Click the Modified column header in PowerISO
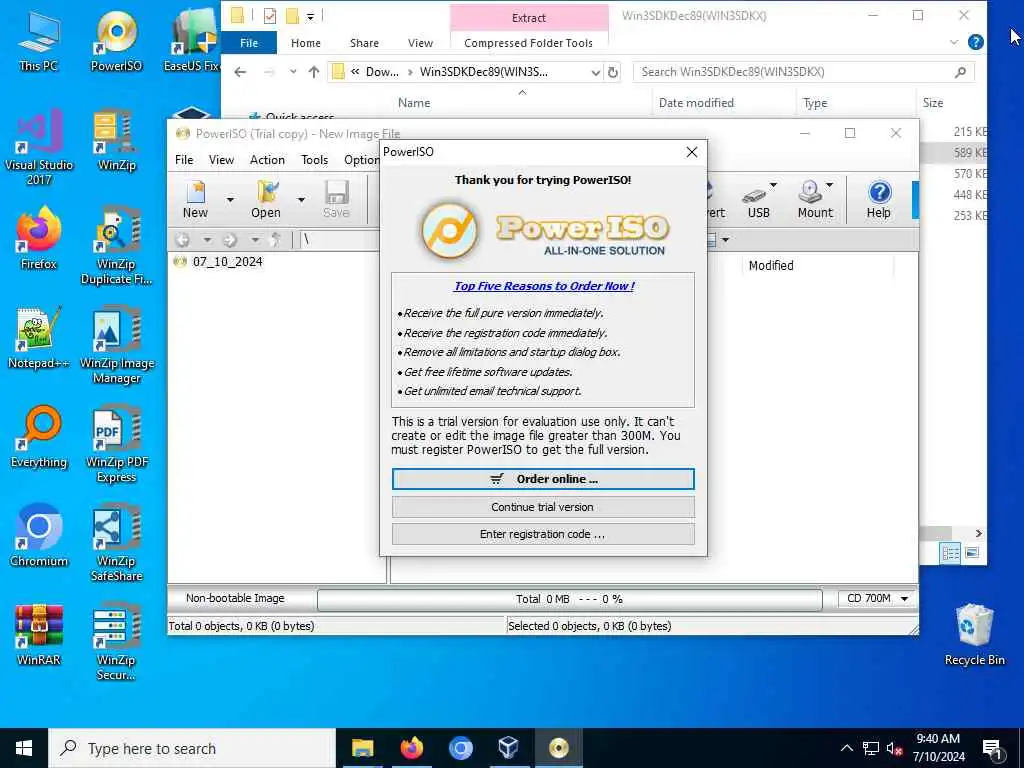 771,266
